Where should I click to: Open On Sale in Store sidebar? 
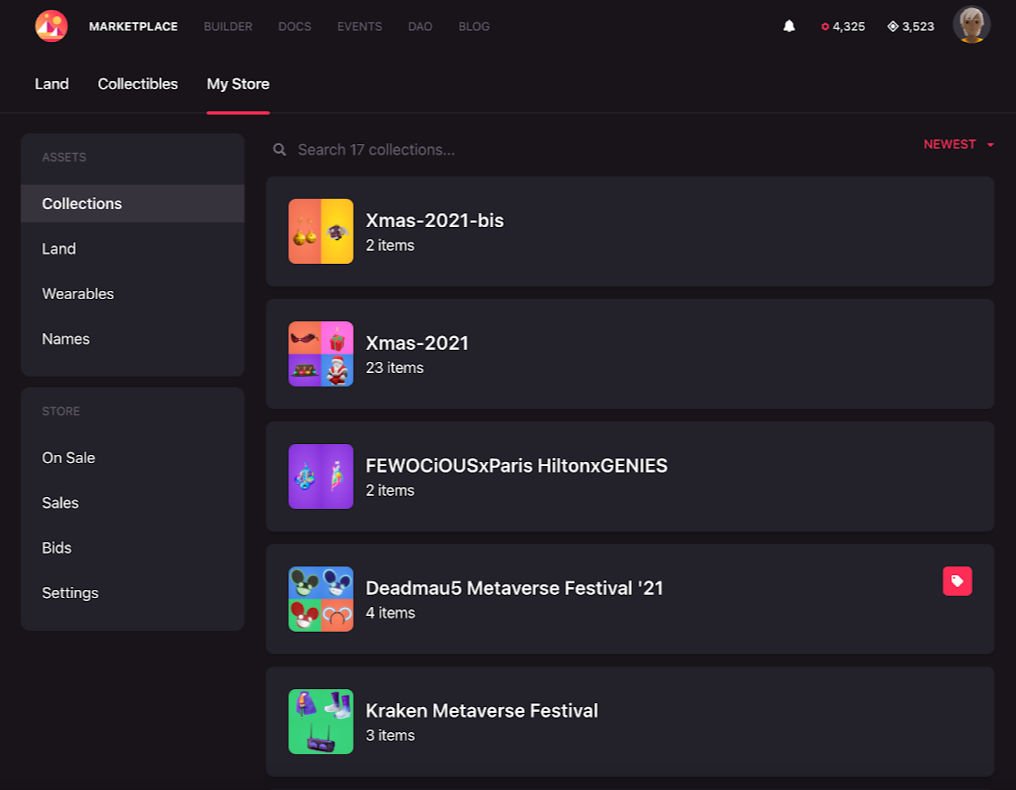(69, 458)
